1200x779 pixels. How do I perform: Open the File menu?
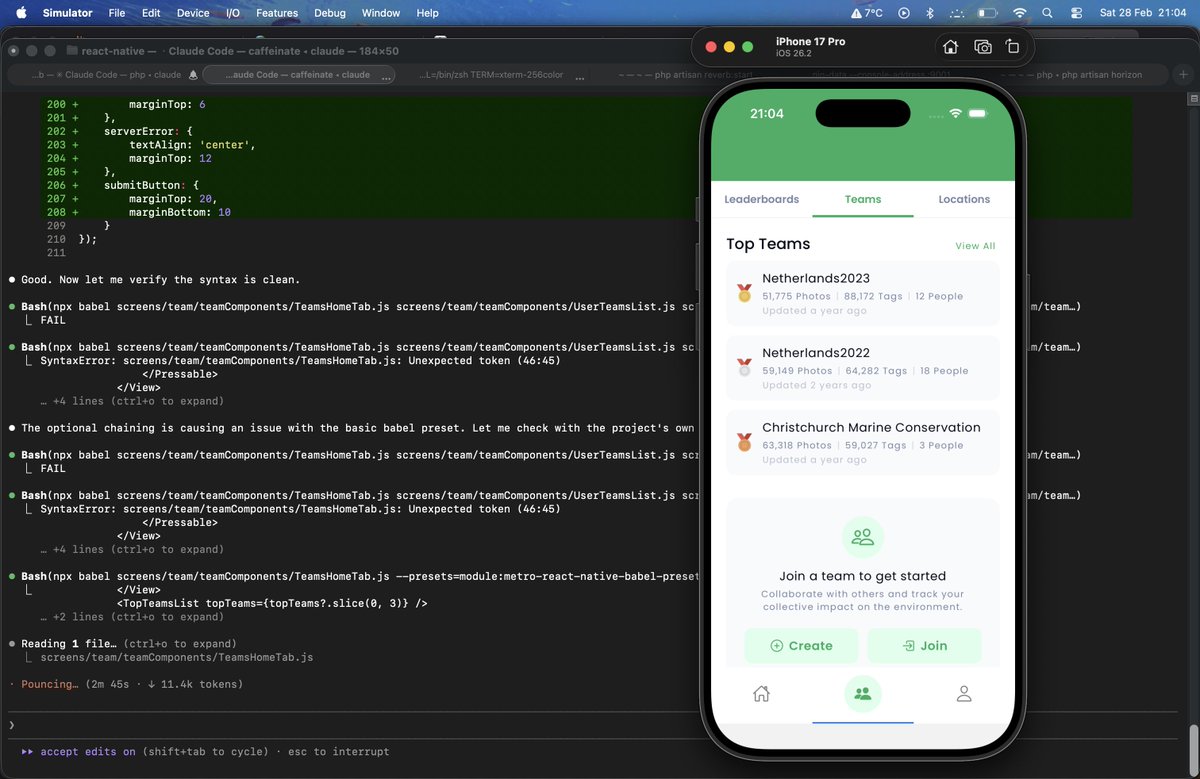pyautogui.click(x=117, y=13)
